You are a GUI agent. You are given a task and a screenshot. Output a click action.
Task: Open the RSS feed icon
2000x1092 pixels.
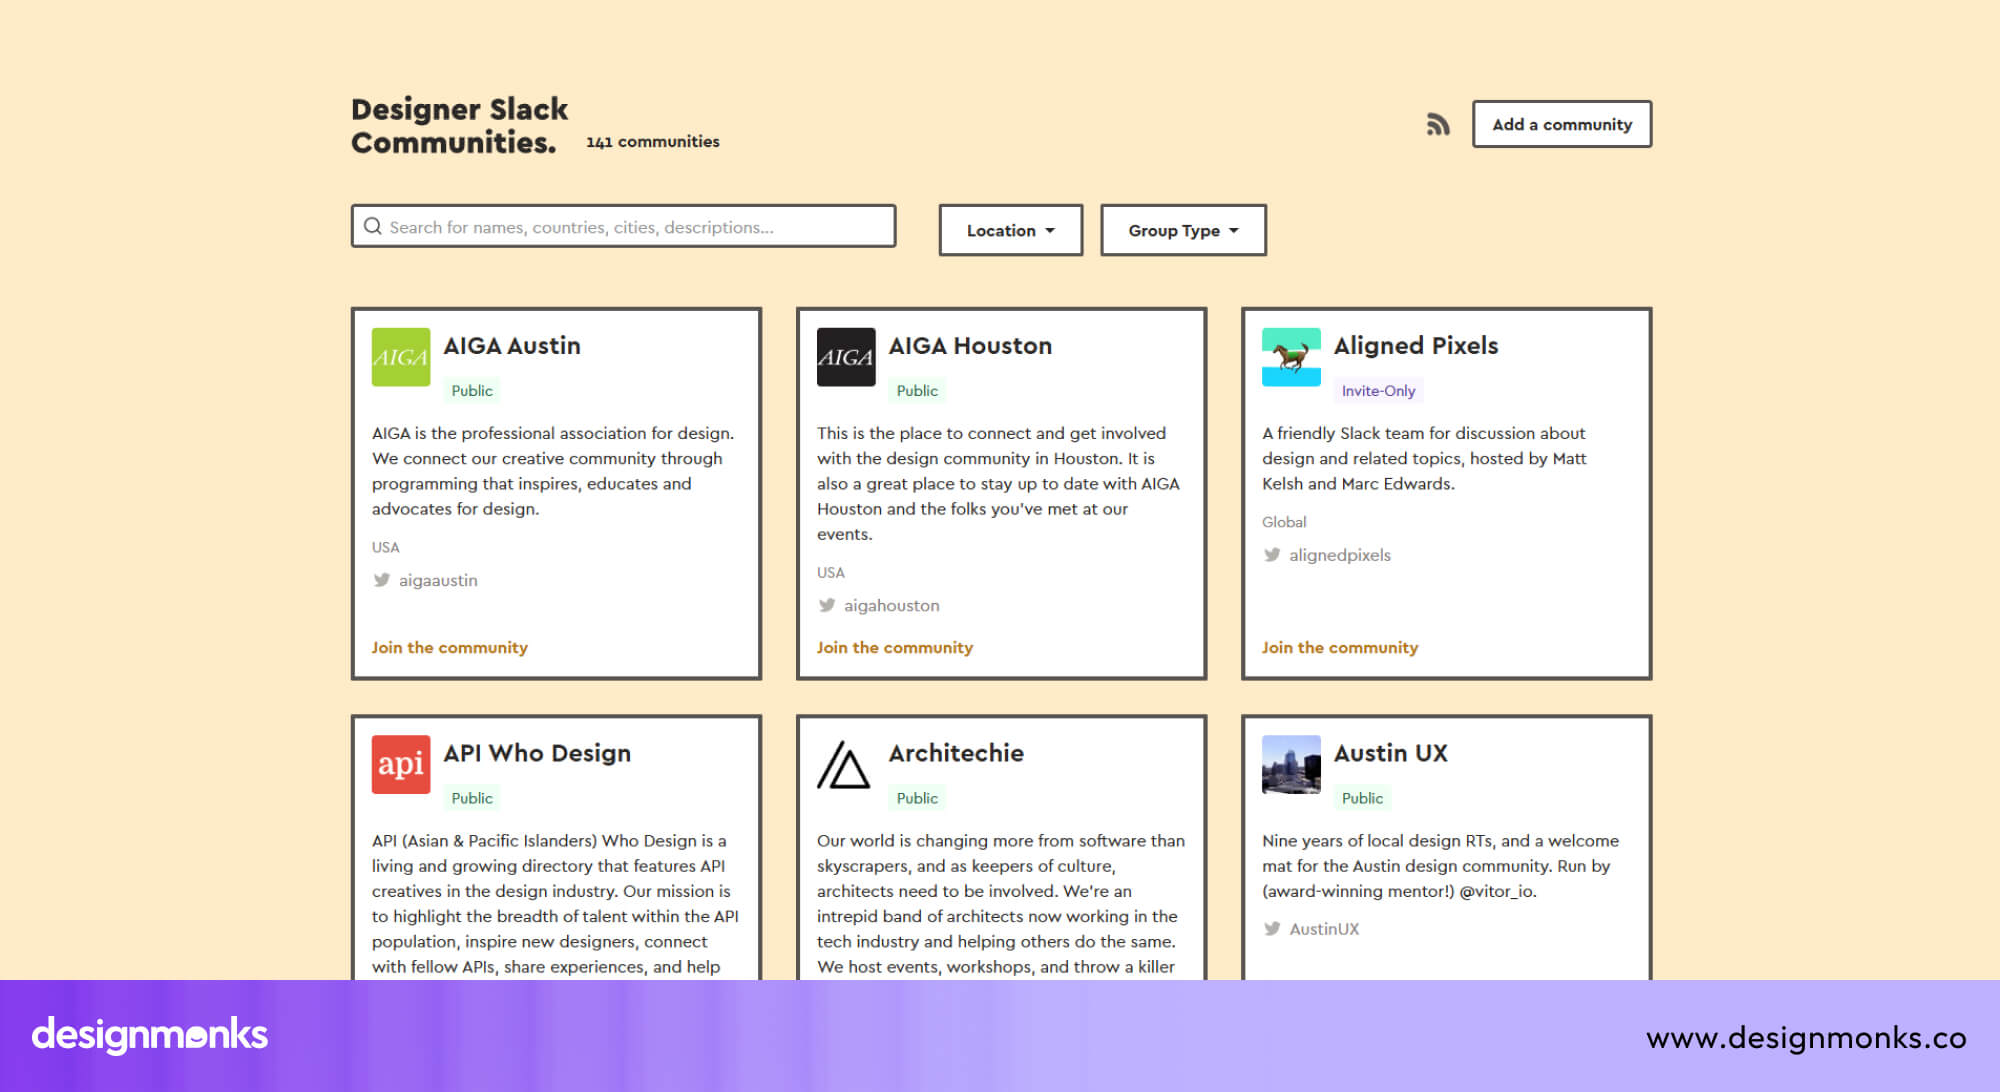coord(1437,124)
